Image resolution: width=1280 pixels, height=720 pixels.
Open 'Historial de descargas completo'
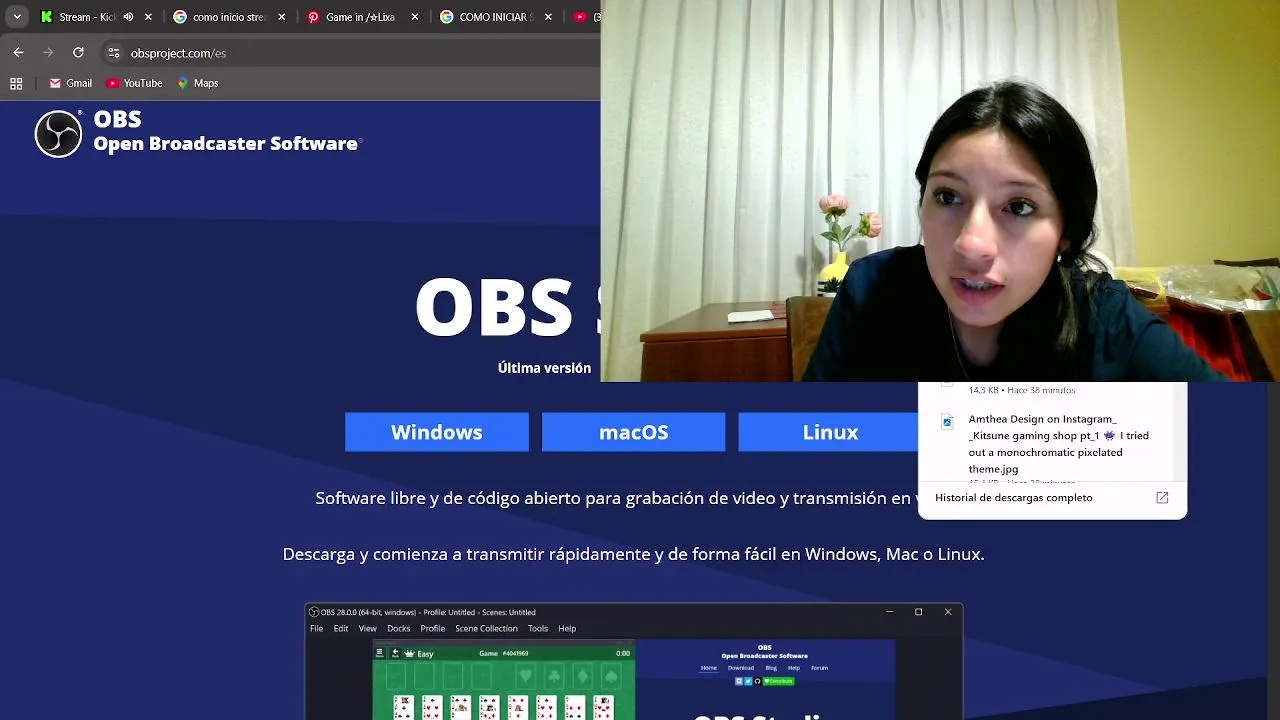pos(1013,497)
